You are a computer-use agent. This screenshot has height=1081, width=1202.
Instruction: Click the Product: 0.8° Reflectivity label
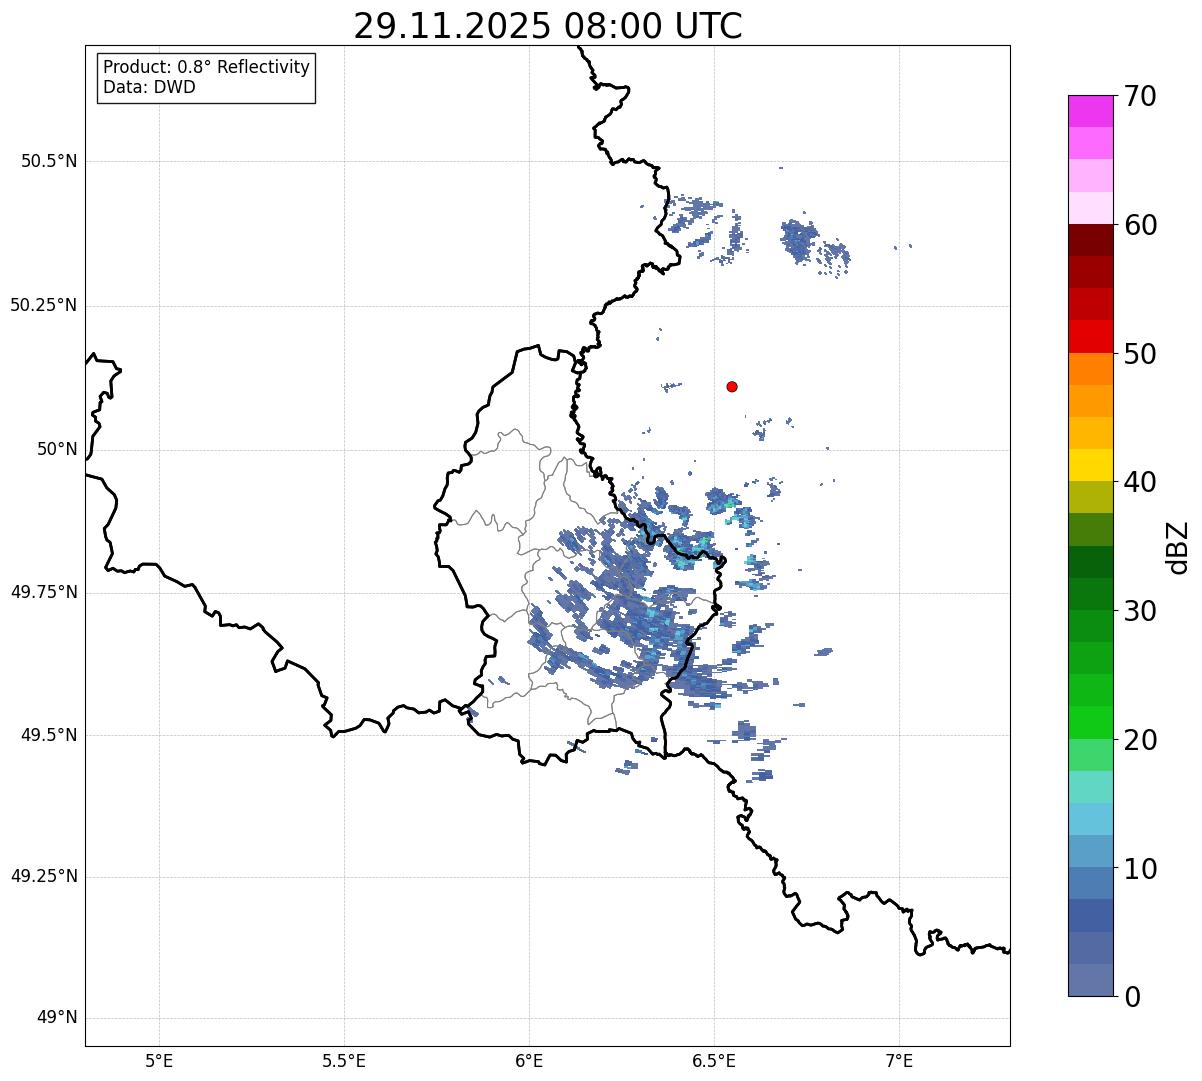click(x=207, y=67)
